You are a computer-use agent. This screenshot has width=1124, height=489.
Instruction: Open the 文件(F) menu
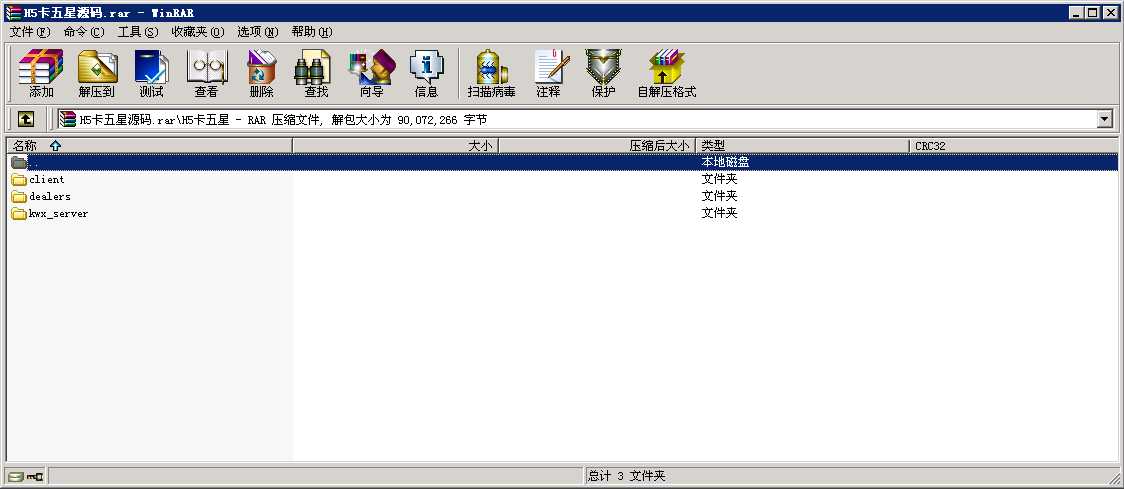coord(30,32)
